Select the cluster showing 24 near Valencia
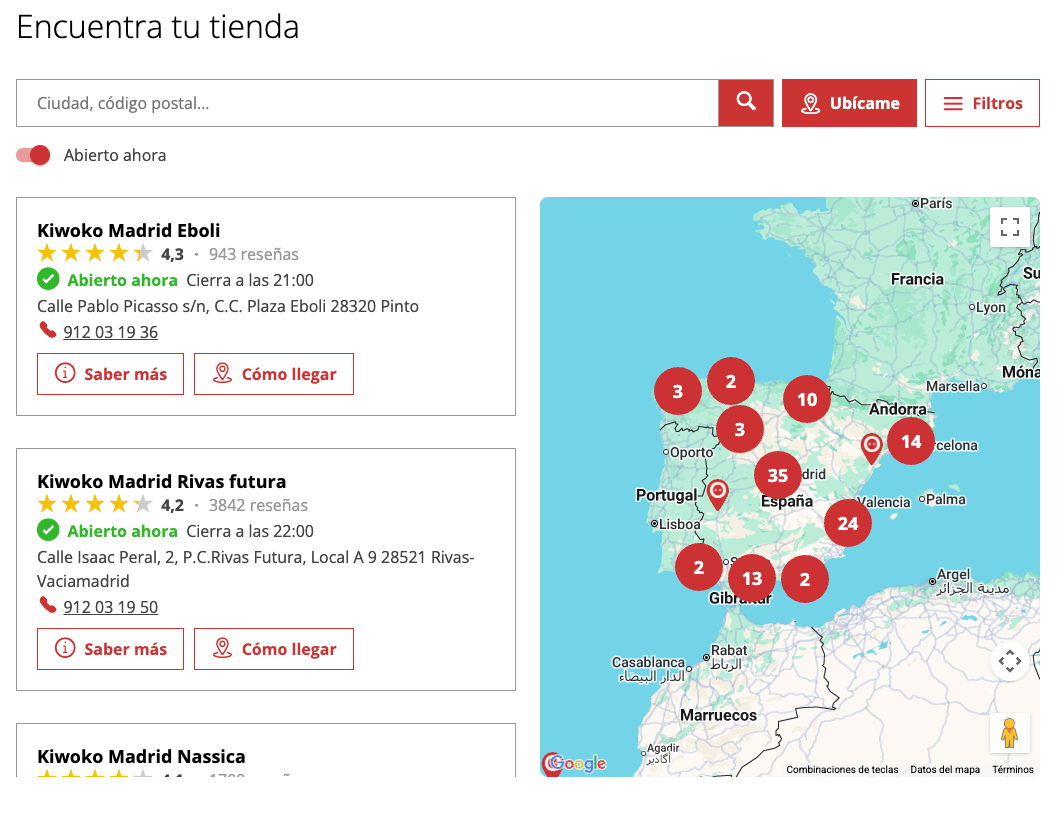Image resolution: width=1064 pixels, height=818 pixels. (x=848, y=522)
